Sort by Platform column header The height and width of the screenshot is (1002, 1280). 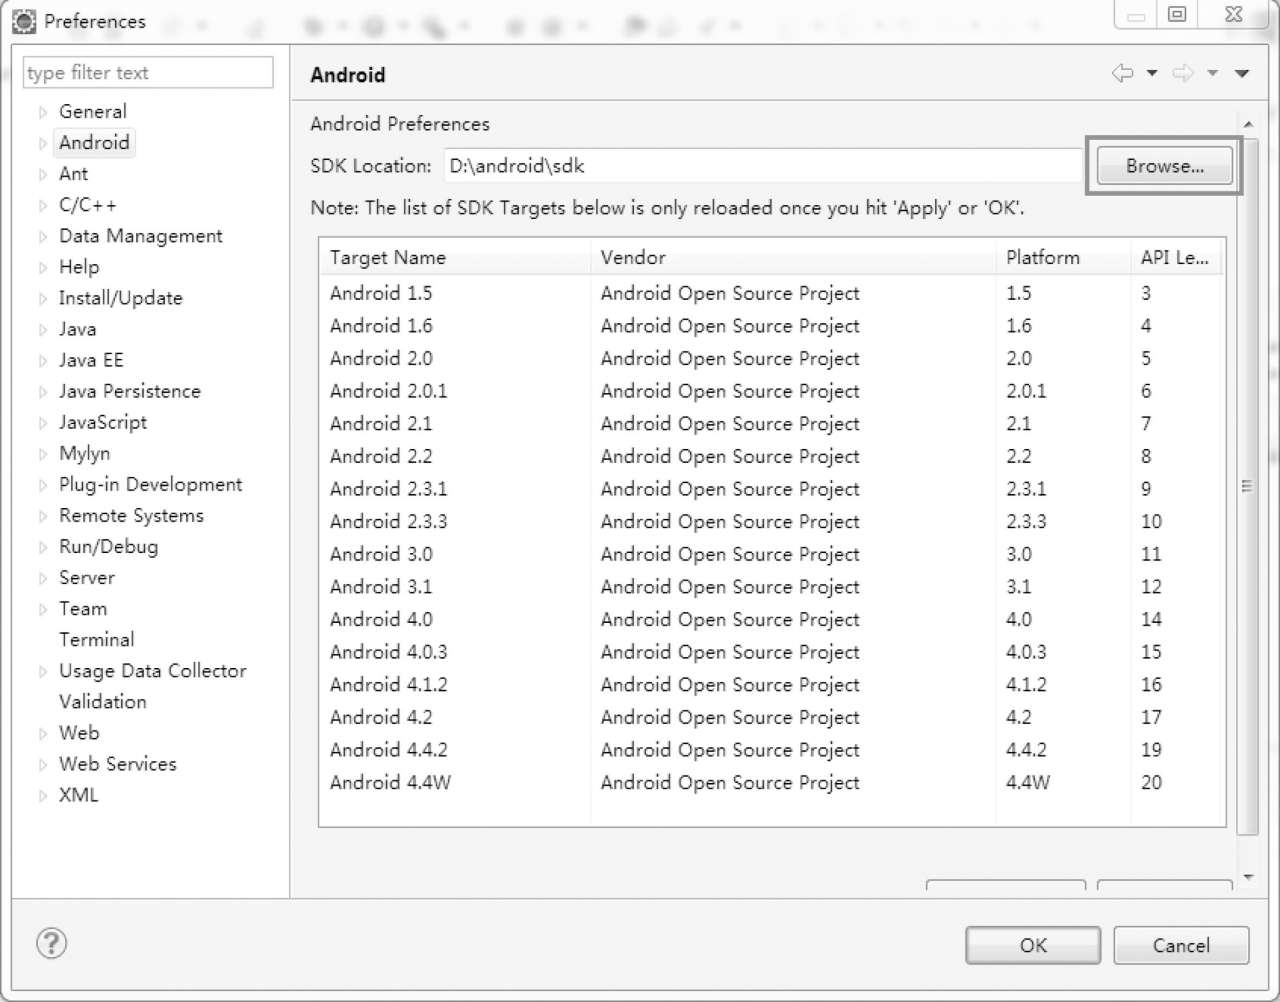pyautogui.click(x=1063, y=257)
